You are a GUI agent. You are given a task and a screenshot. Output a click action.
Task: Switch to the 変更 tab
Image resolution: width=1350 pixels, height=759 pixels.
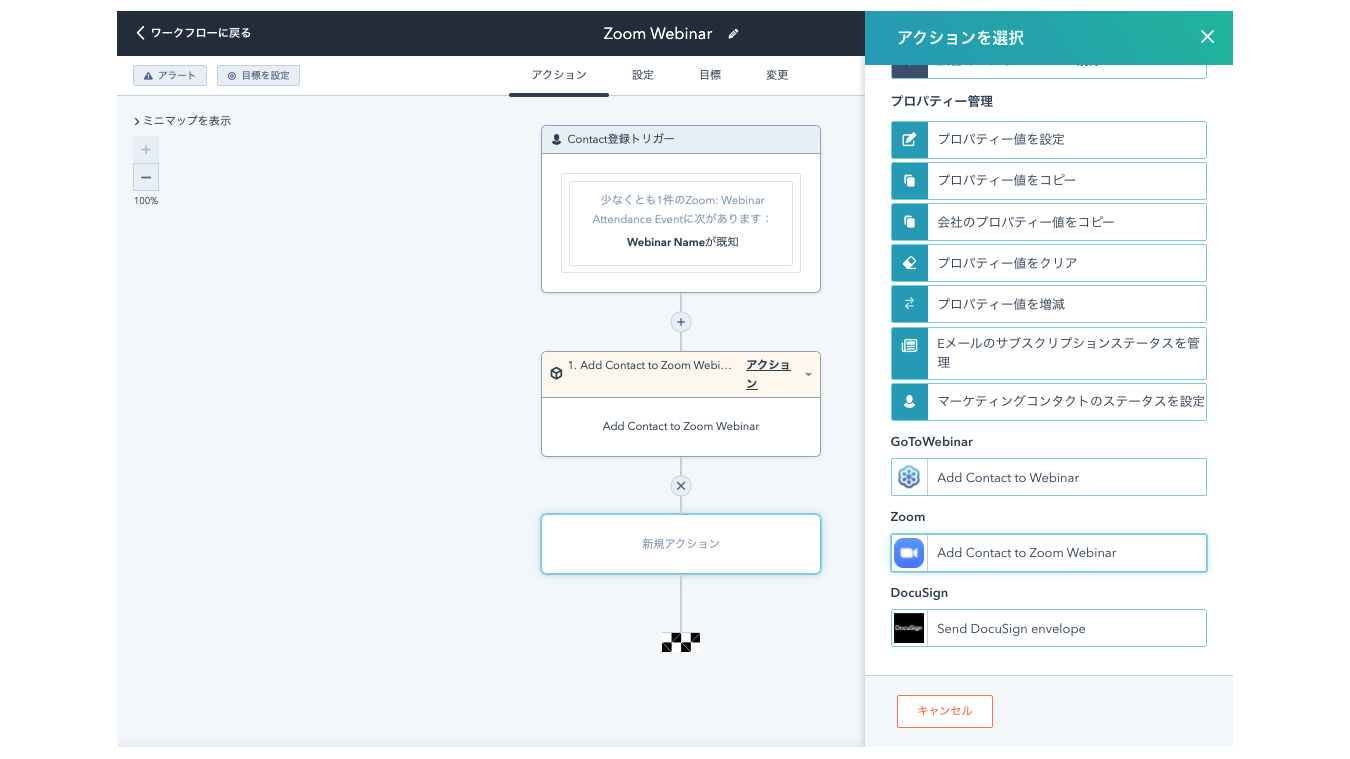(777, 75)
